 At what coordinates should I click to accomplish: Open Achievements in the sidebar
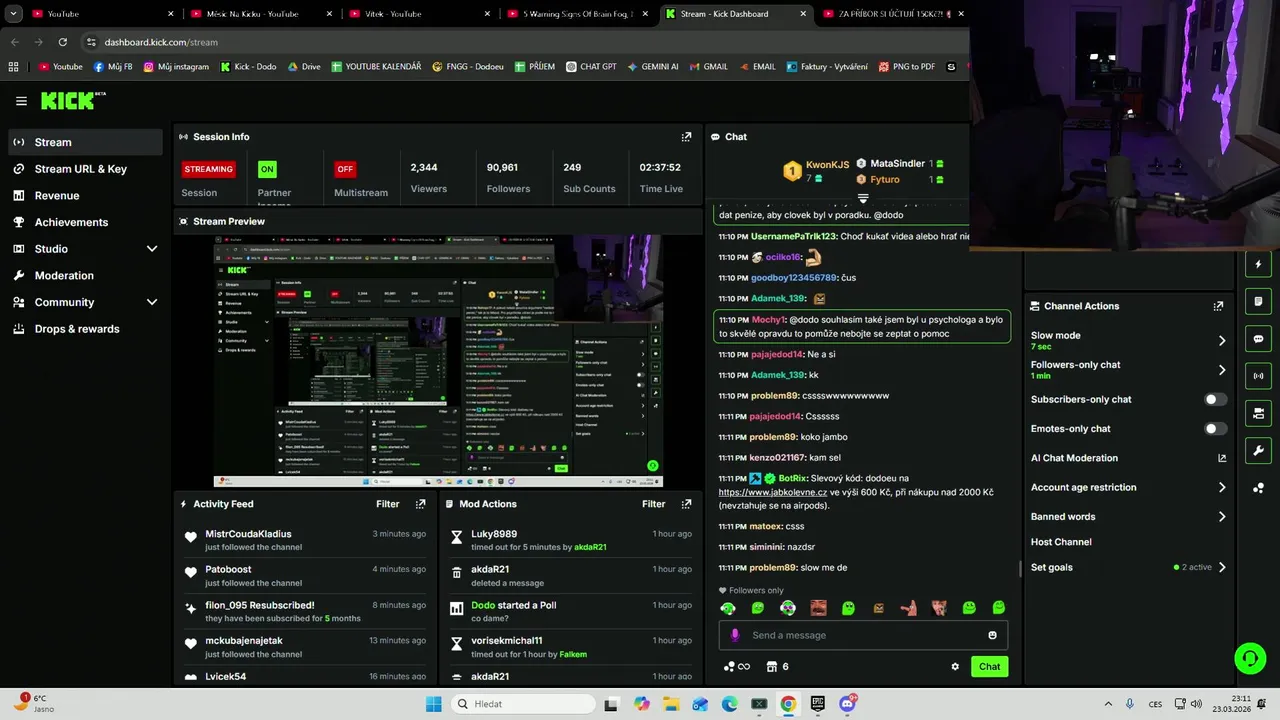85,222
